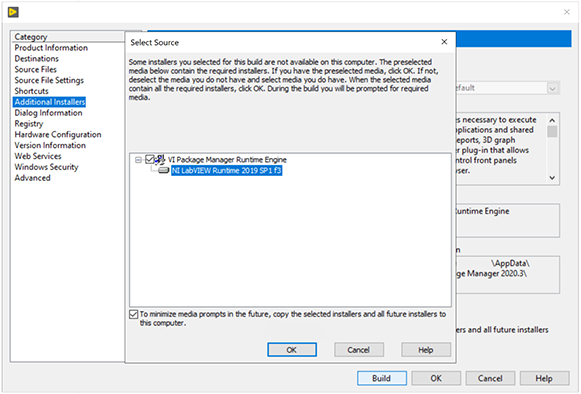
Task: Open the Hardware Configuration category
Action: [x=58, y=135]
